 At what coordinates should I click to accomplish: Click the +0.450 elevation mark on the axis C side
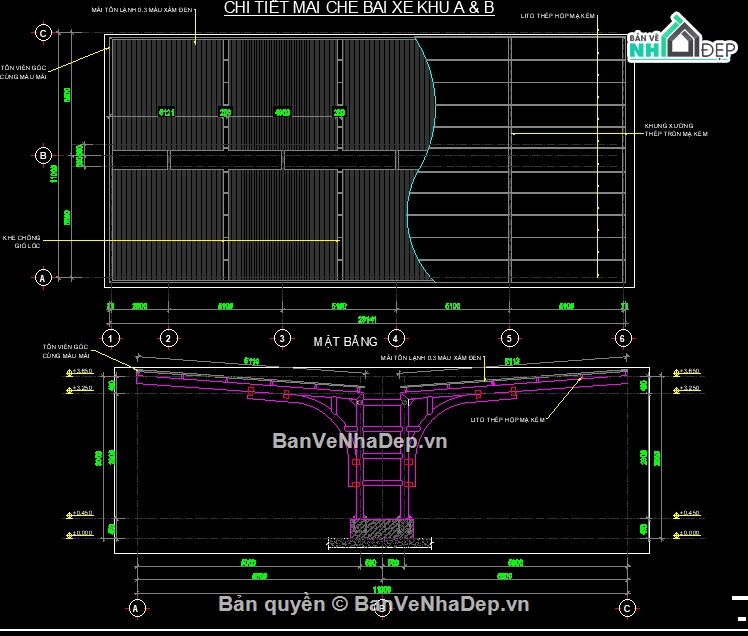click(x=686, y=514)
